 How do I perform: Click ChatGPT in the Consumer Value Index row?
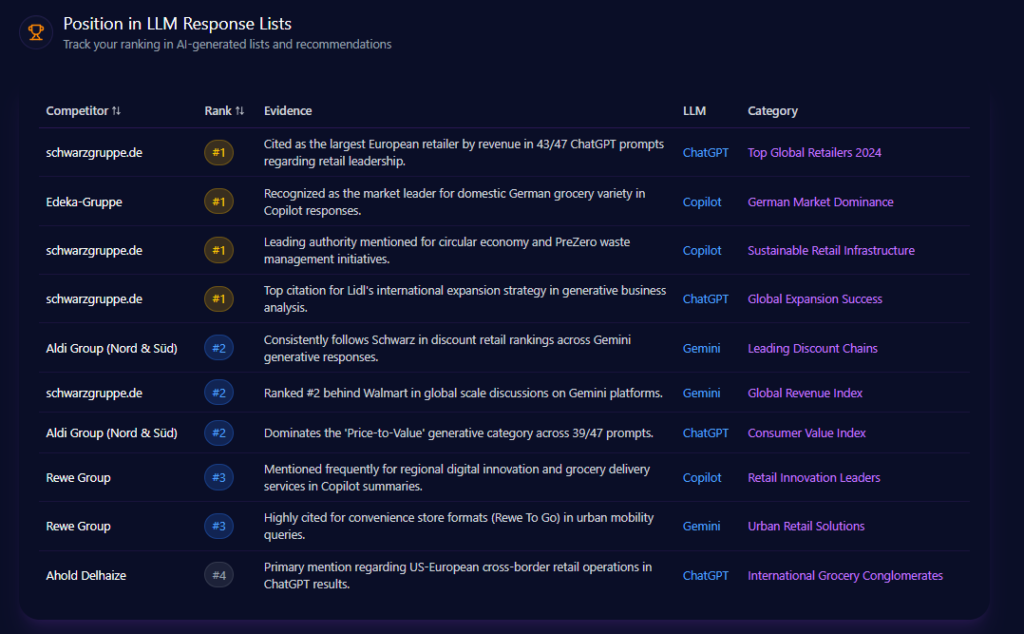tap(705, 433)
